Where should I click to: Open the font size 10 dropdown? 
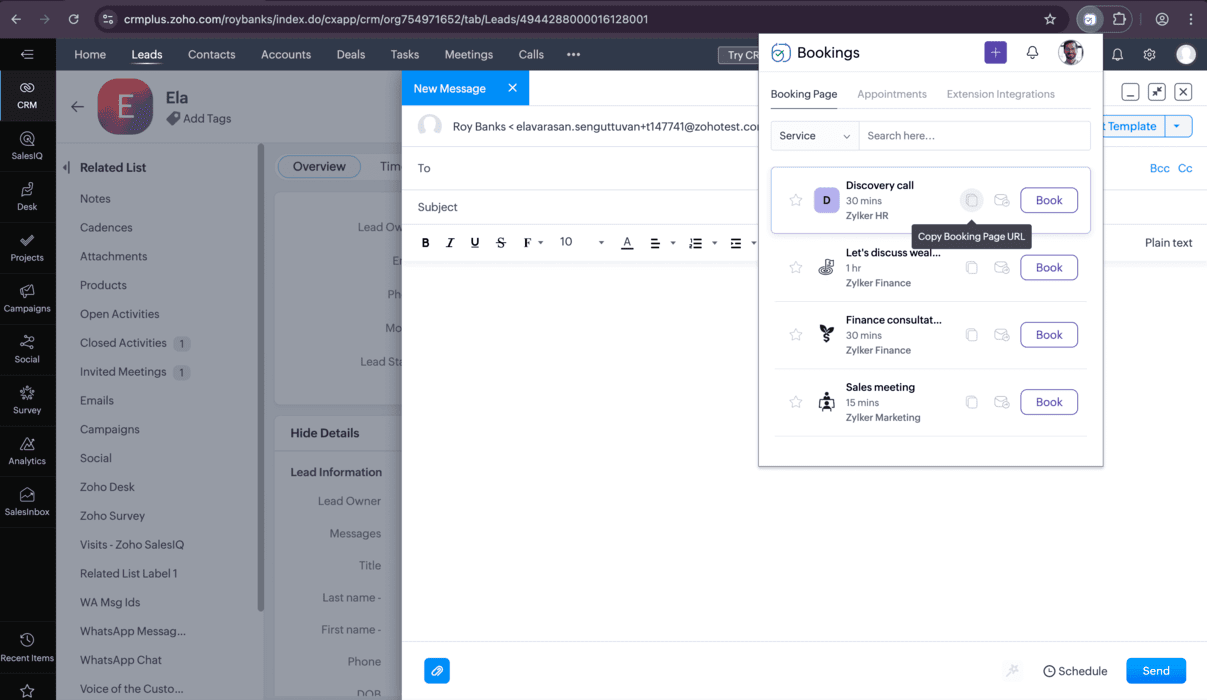click(581, 242)
